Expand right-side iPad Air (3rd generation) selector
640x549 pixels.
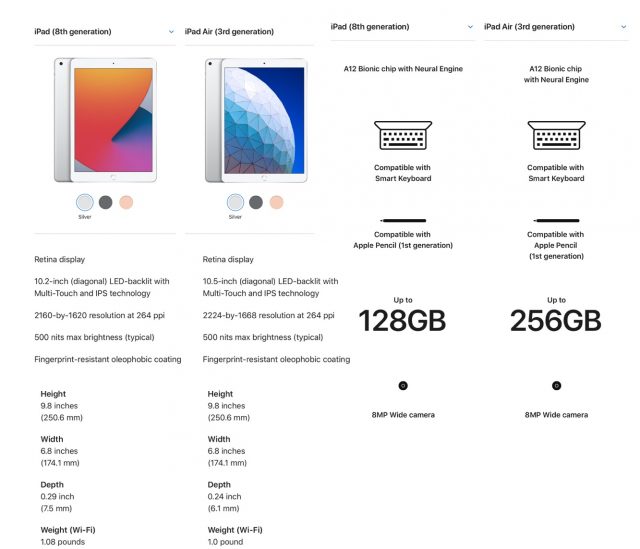coord(623,27)
